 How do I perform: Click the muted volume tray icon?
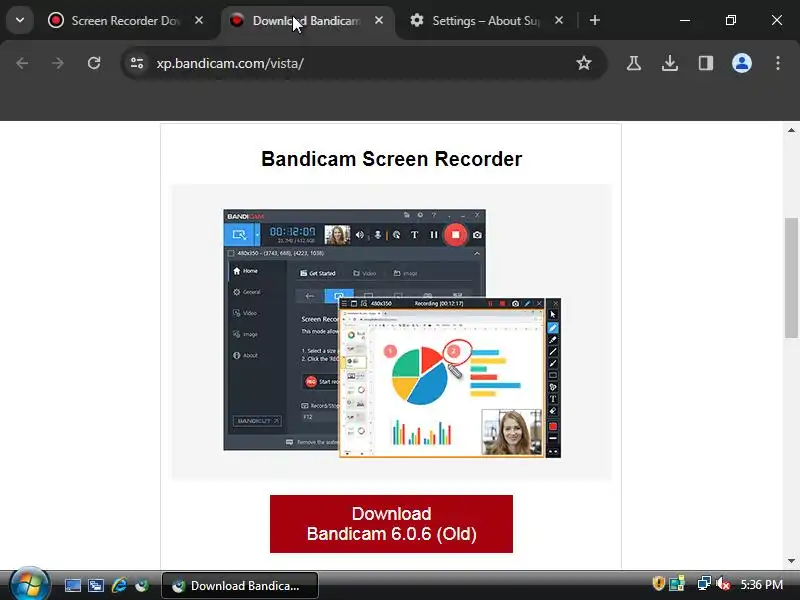[x=723, y=583]
